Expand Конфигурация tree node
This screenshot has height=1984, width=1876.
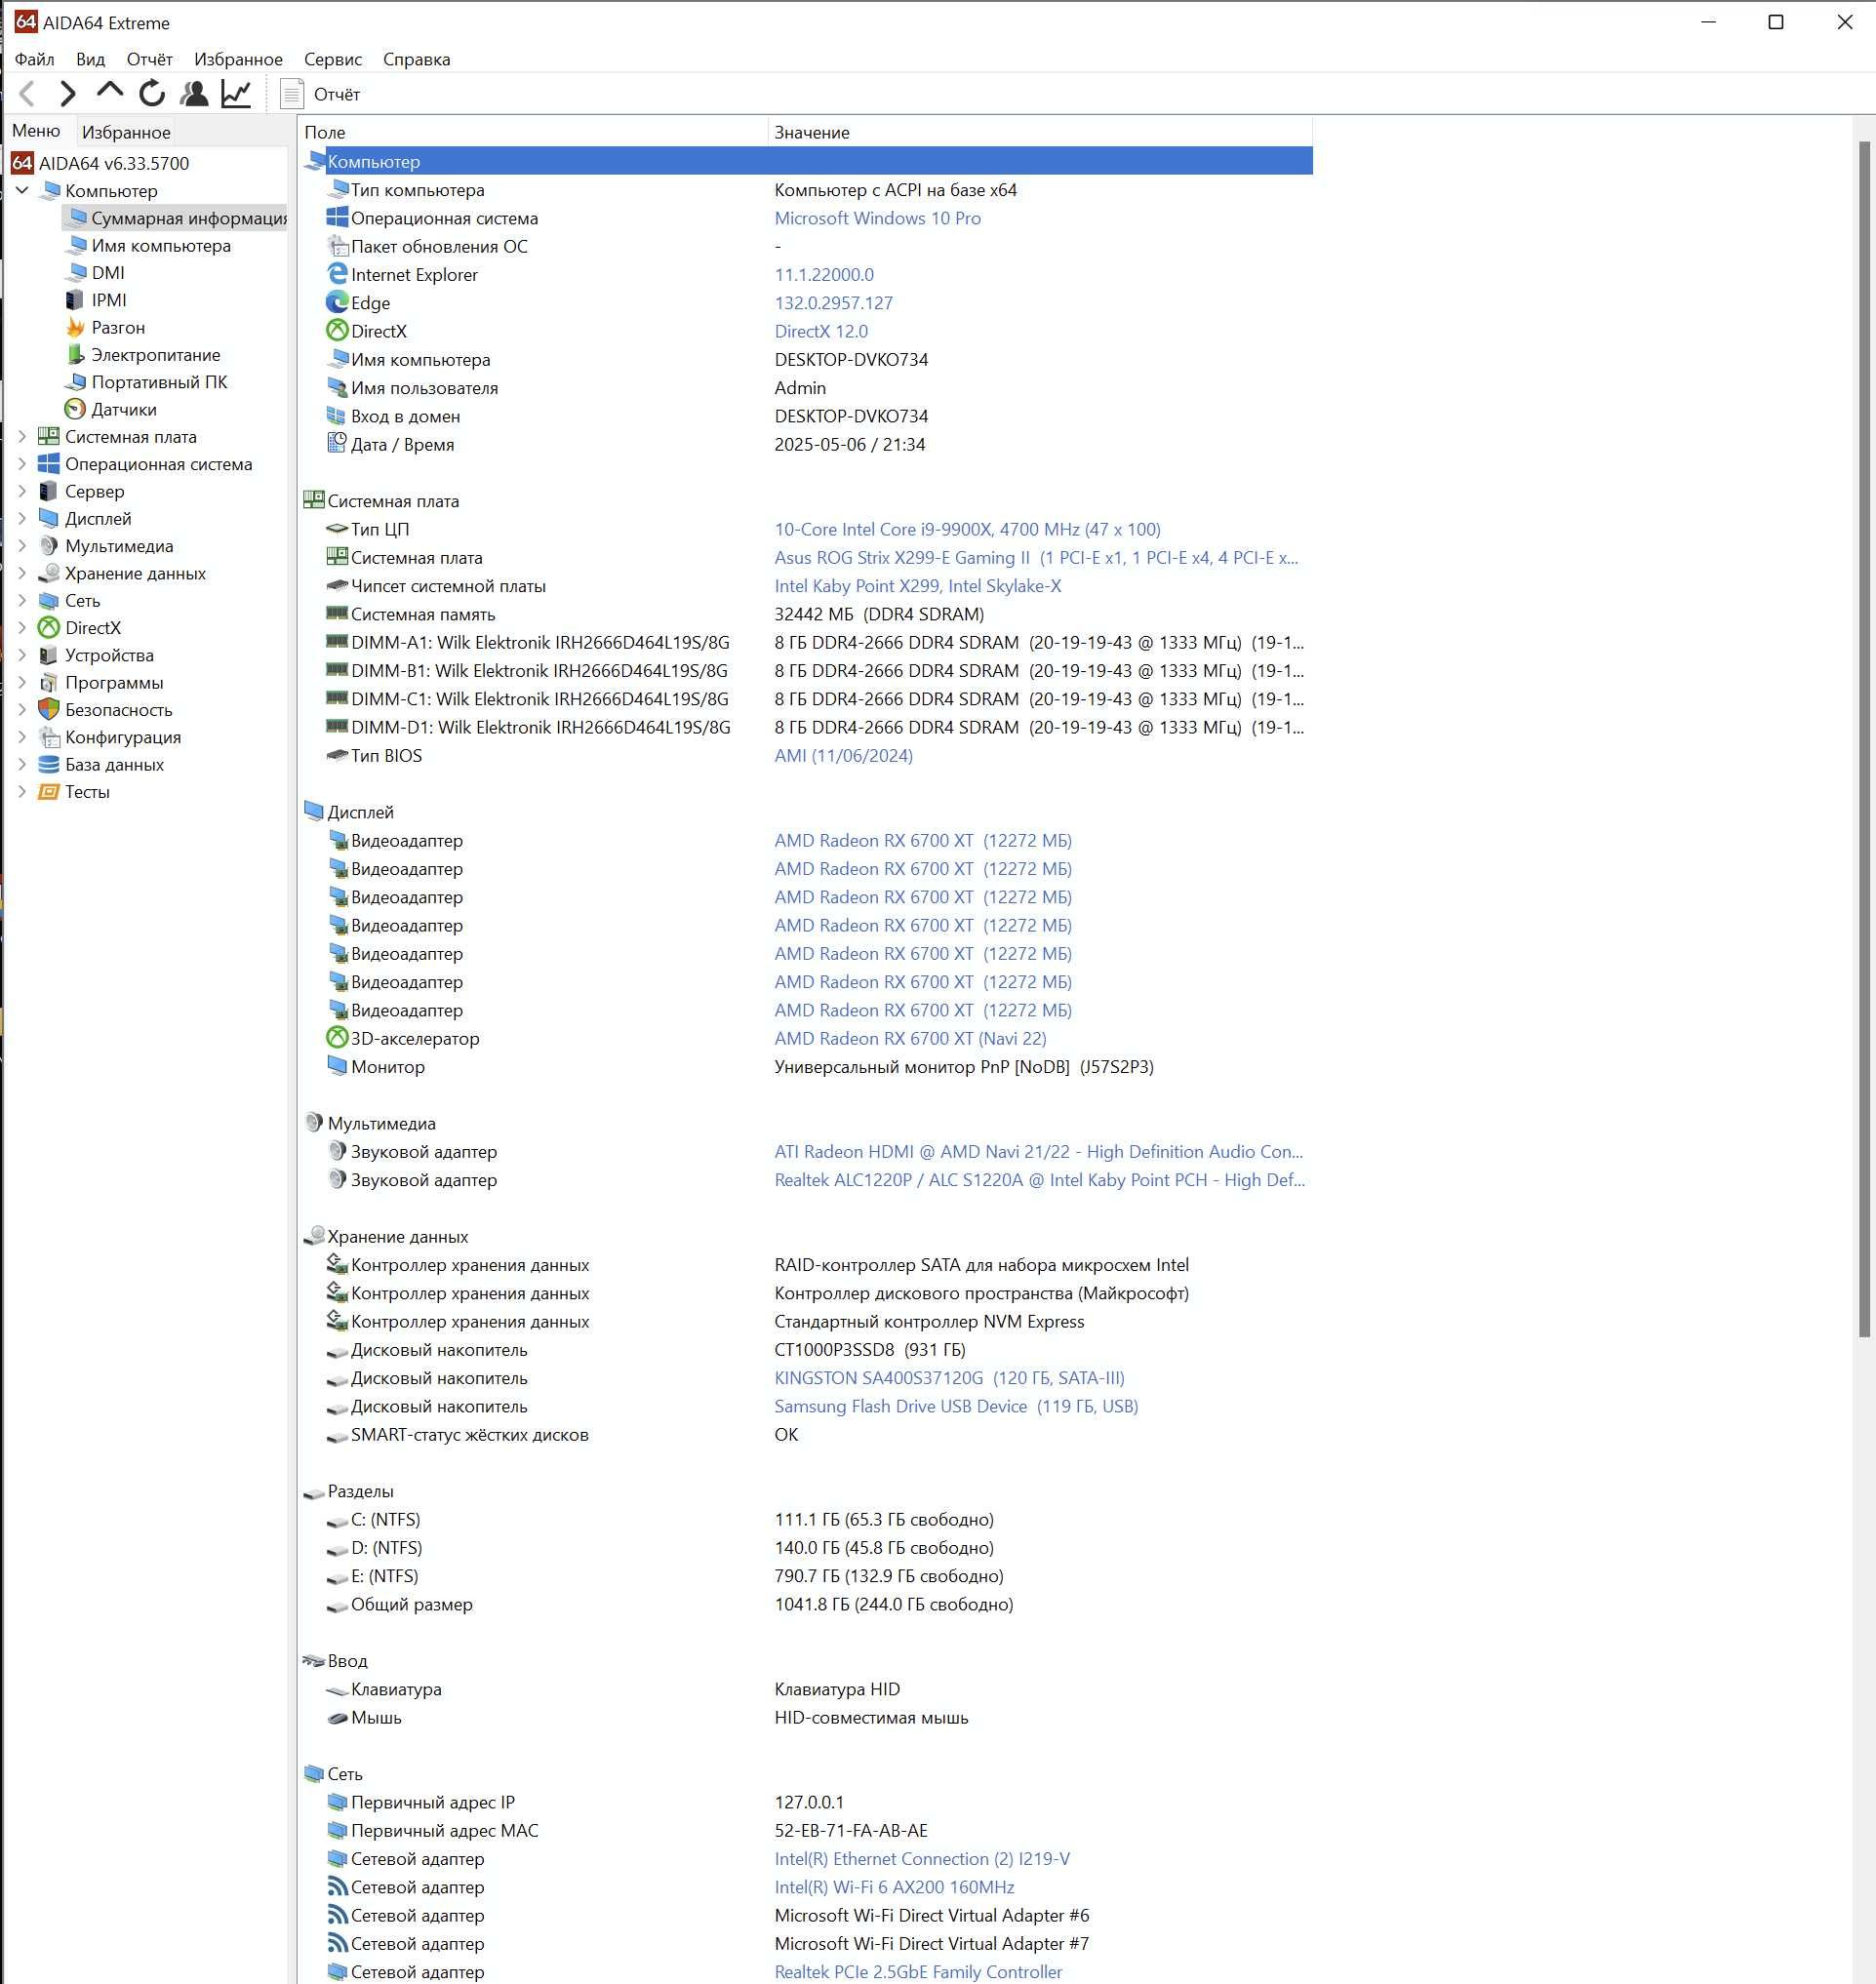[22, 737]
